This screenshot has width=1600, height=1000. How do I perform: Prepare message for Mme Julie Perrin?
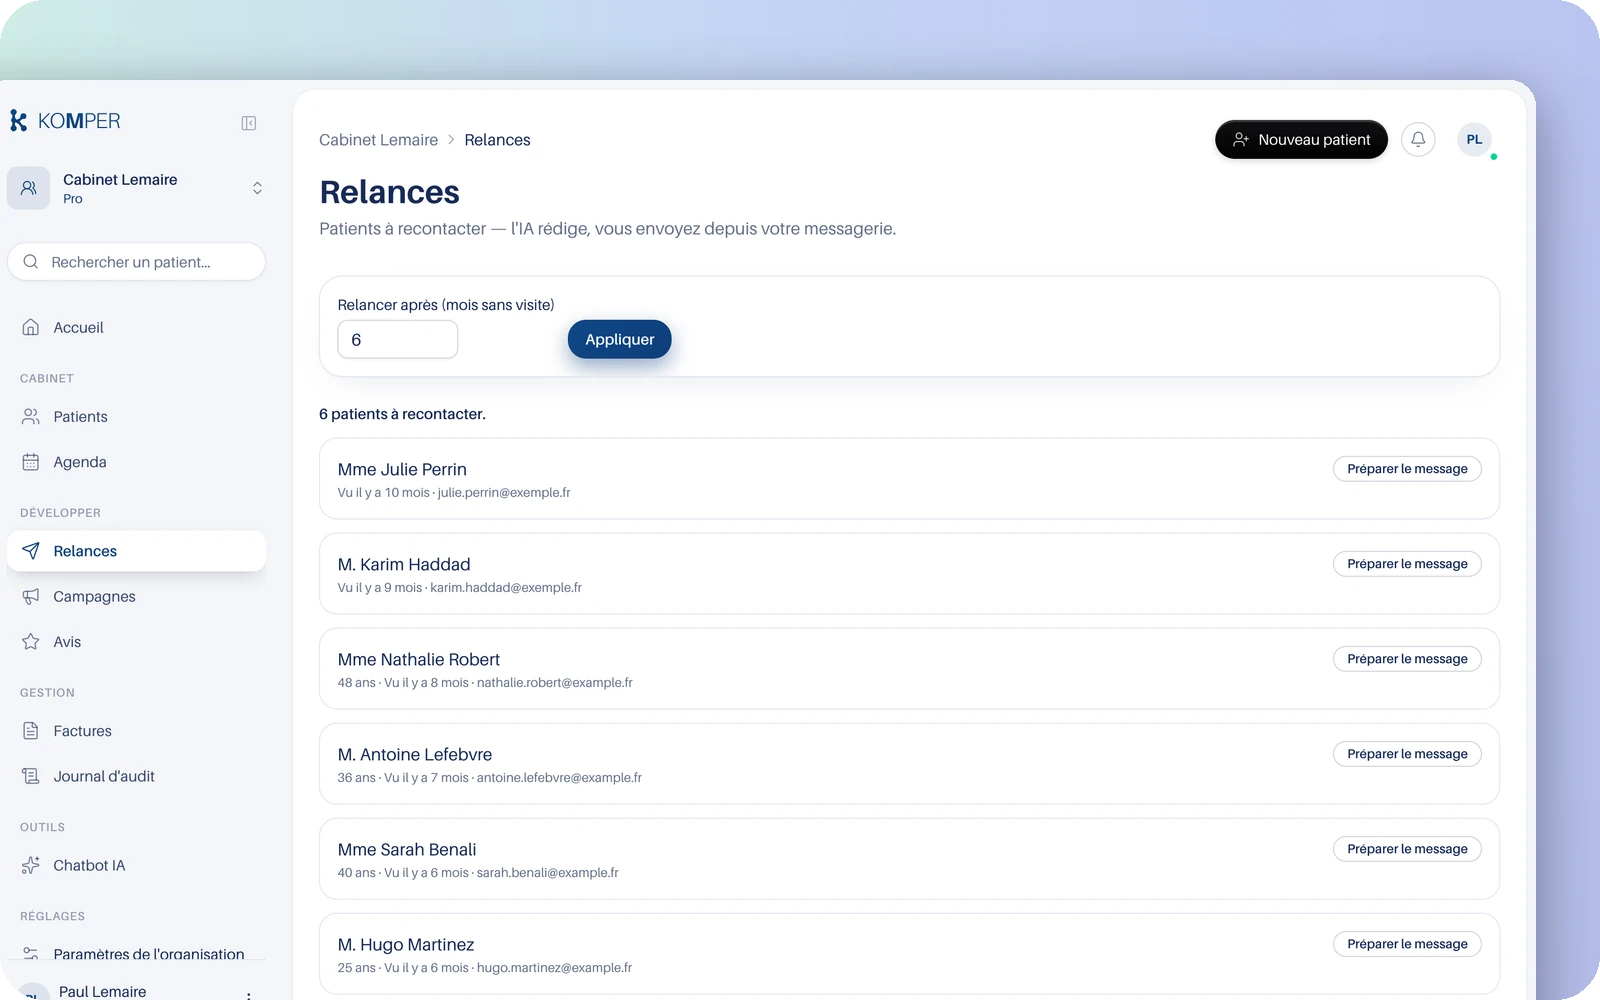[1407, 469]
